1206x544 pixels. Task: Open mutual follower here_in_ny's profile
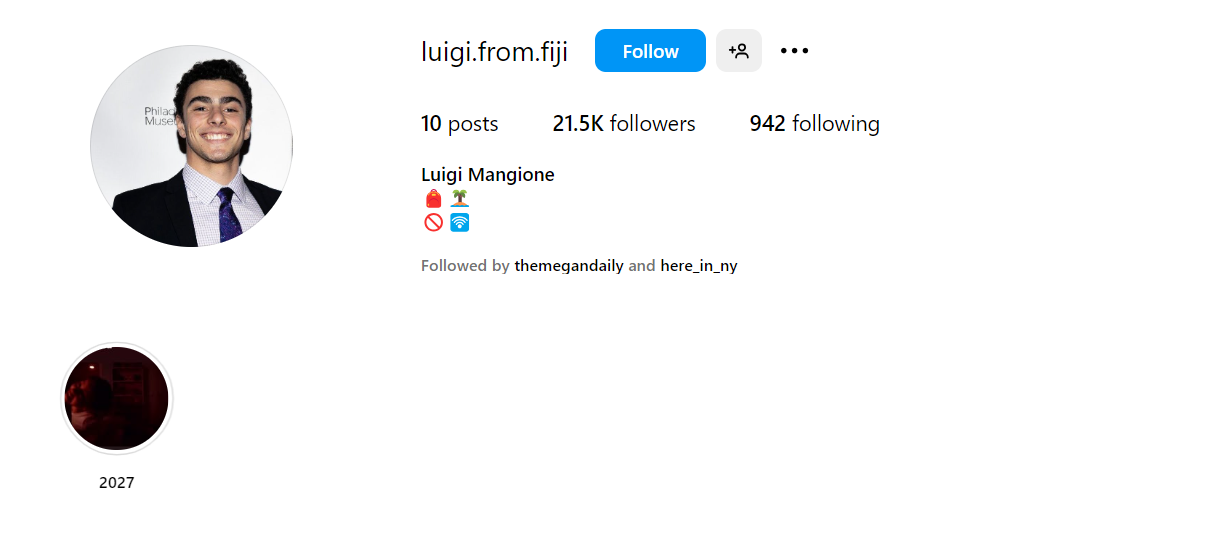tap(699, 266)
